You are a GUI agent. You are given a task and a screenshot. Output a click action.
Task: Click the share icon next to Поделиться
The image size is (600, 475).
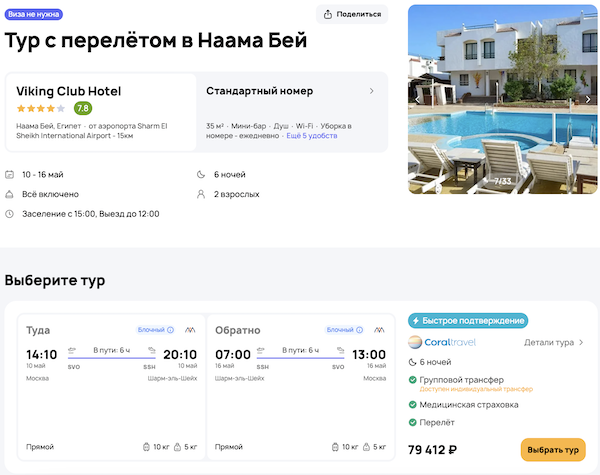pos(327,14)
